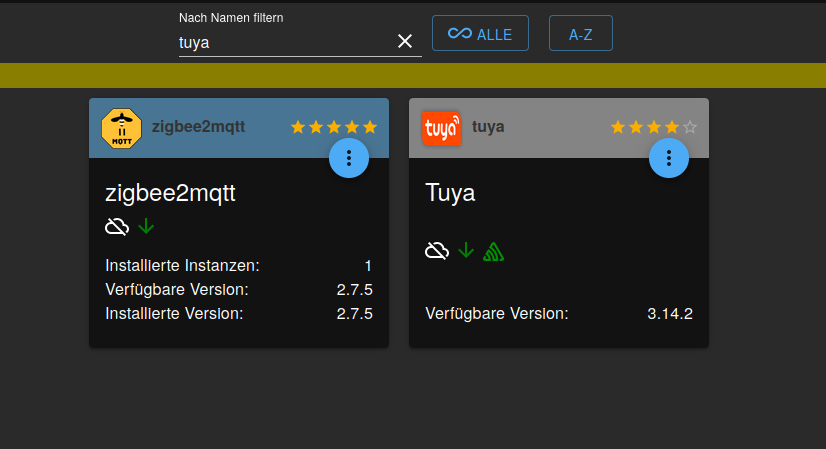Click the zigbee2mqtt bee logo
This screenshot has height=449, width=826.
pos(122,128)
